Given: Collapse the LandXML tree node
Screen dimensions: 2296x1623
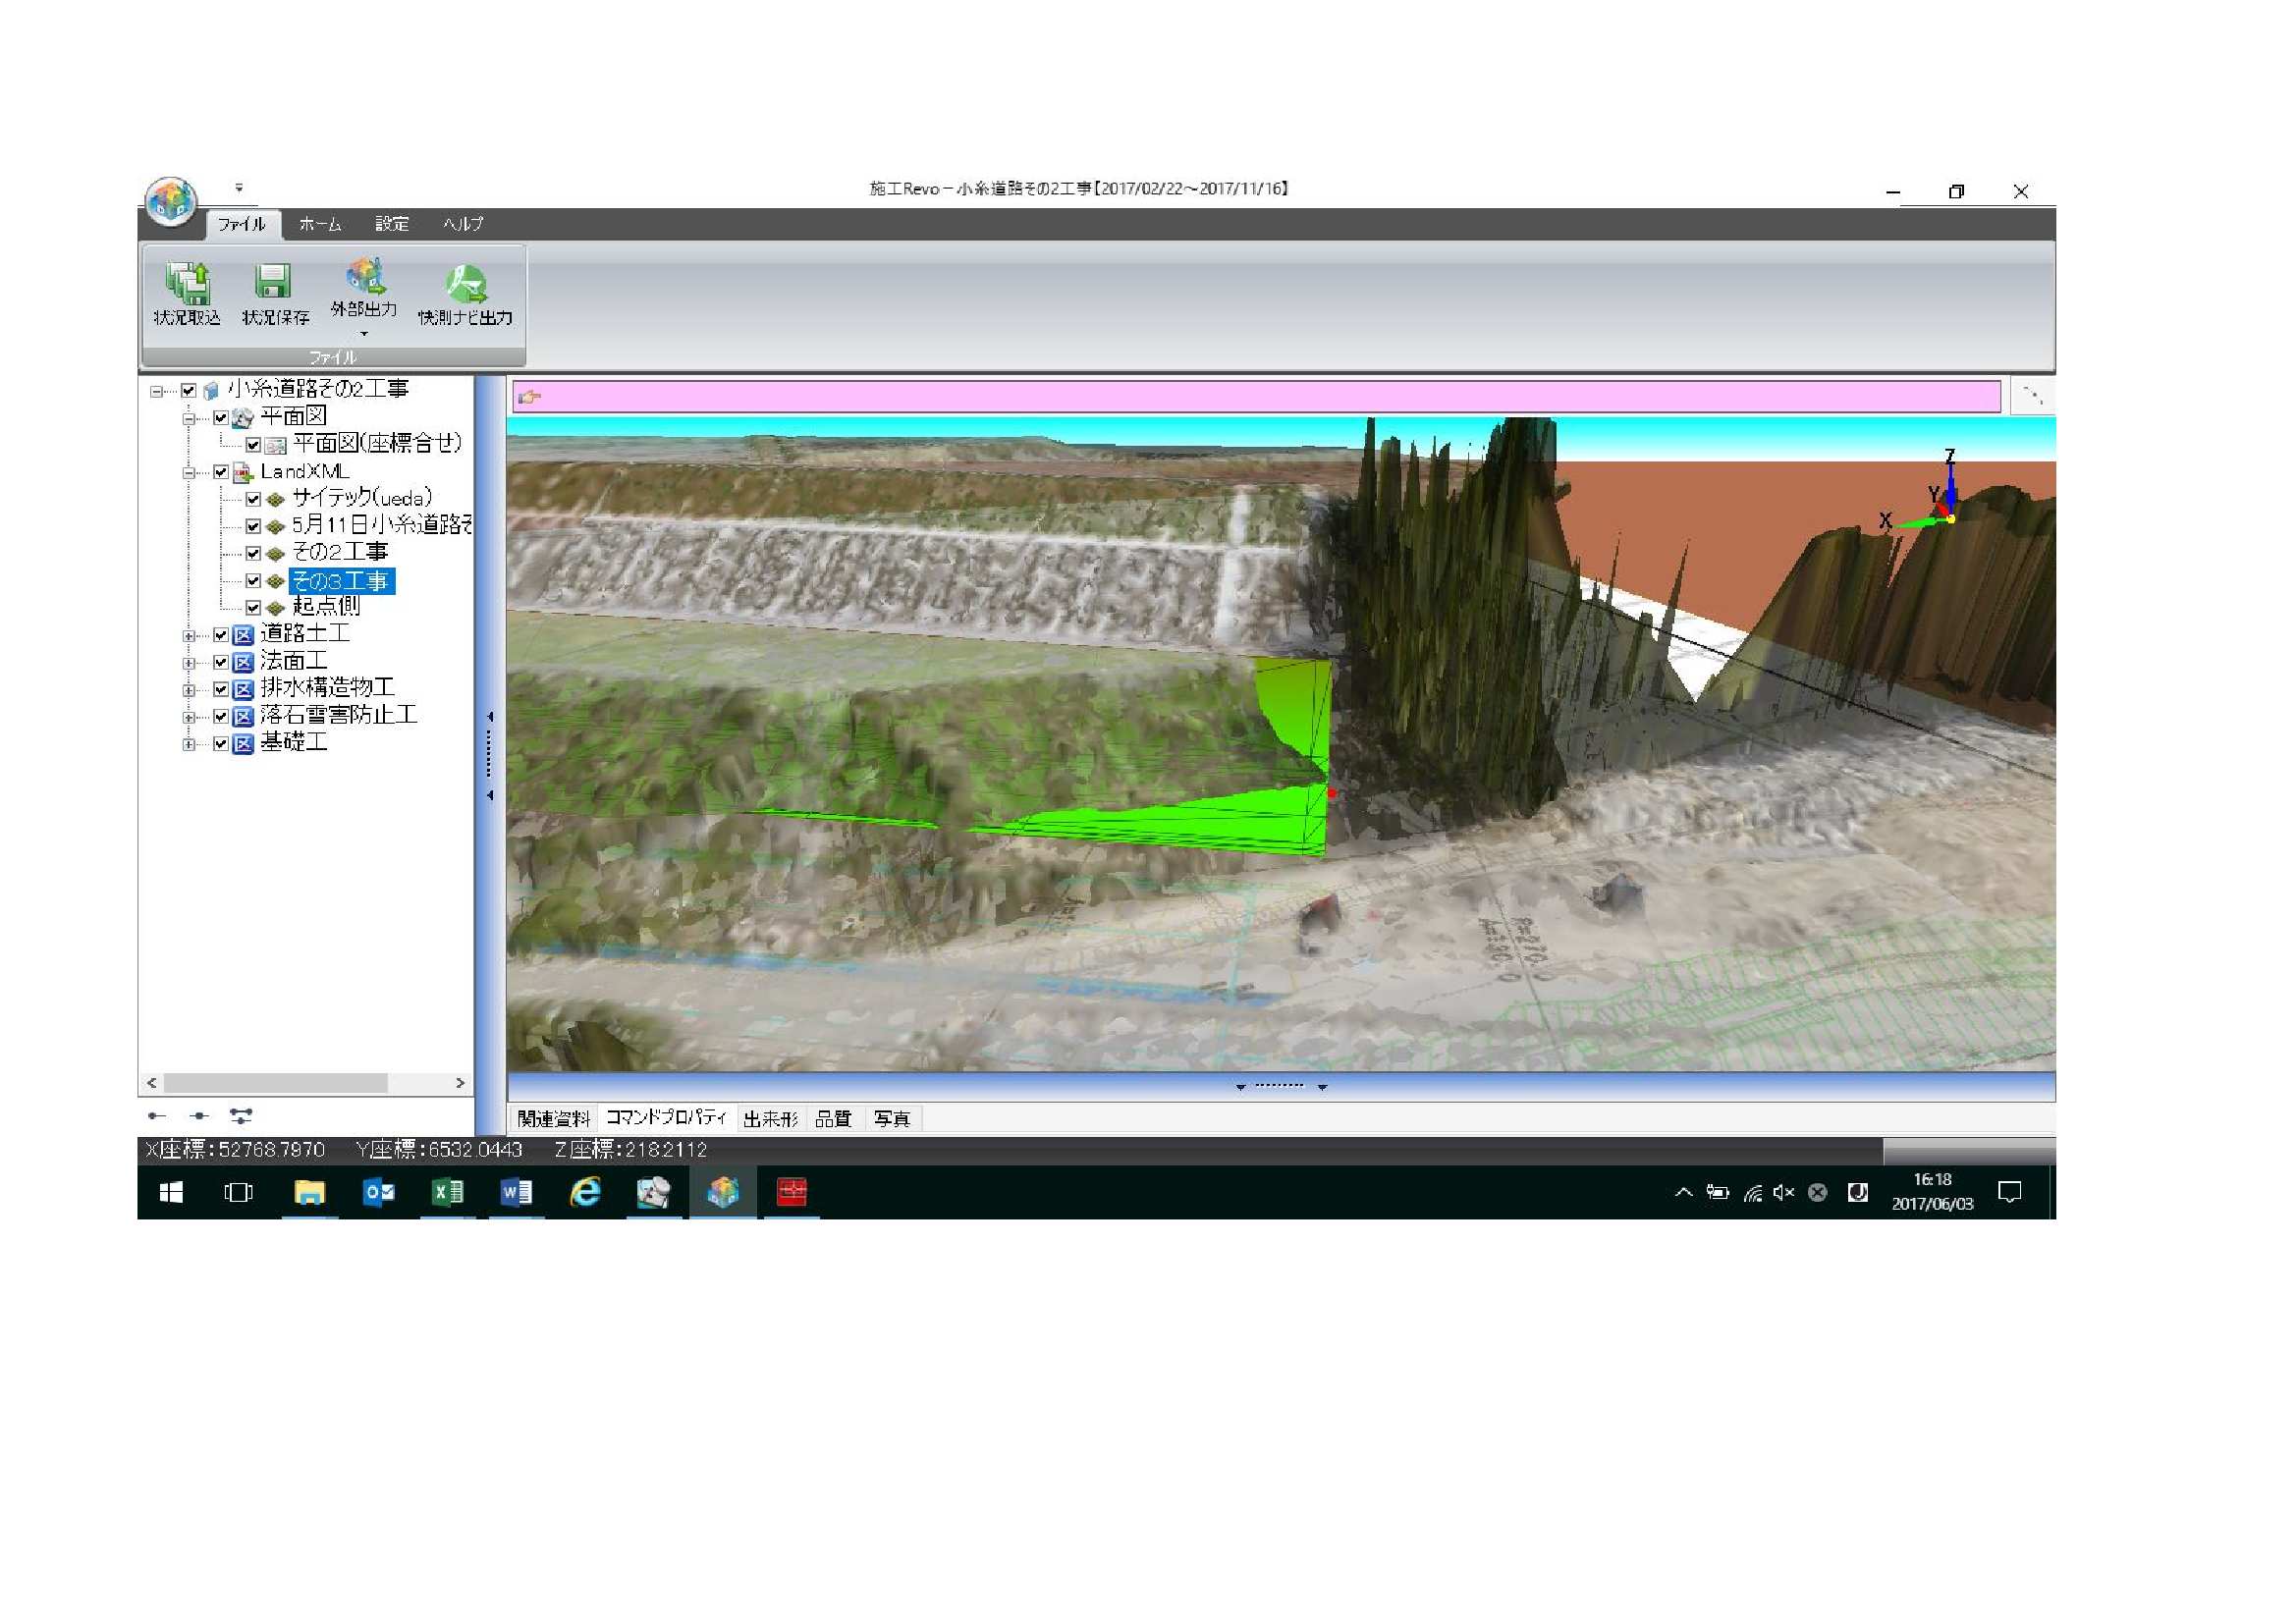Looking at the screenshot, I should [x=188, y=473].
